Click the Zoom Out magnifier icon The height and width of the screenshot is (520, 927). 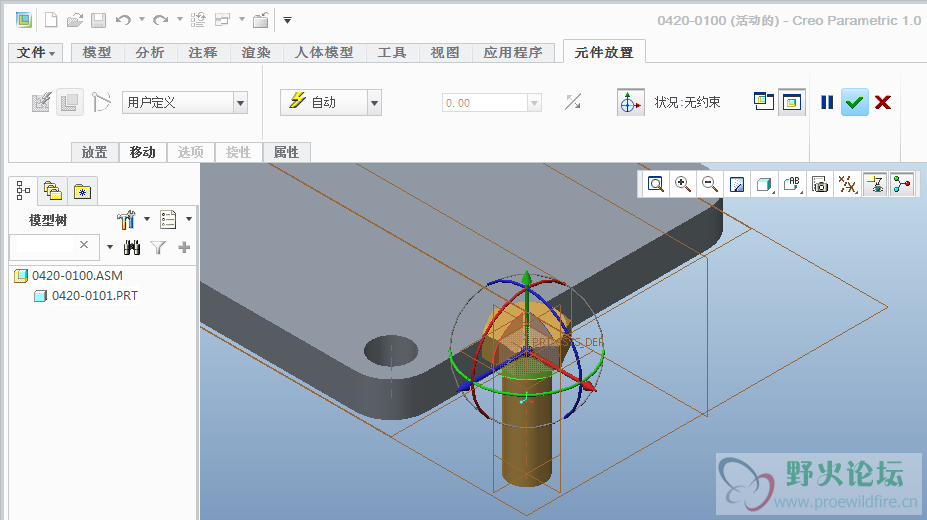point(710,184)
